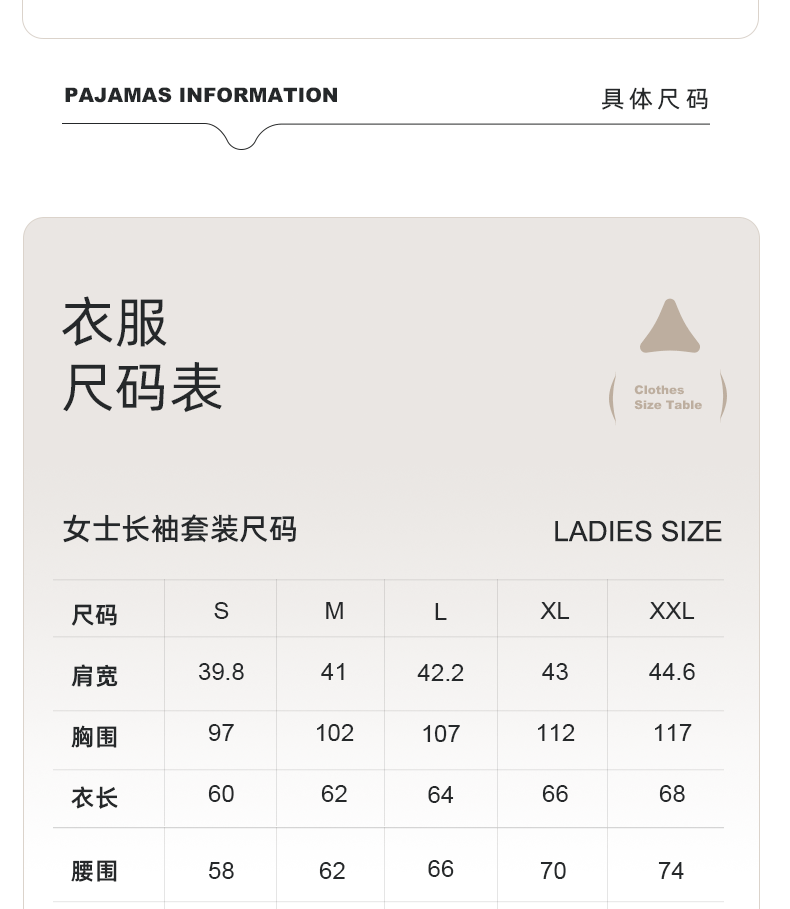Click the 尺码 table header cell

[x=94, y=615]
